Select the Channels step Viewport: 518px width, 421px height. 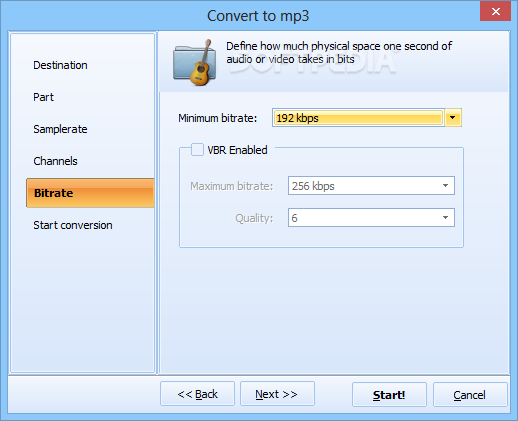pyautogui.click(x=55, y=161)
